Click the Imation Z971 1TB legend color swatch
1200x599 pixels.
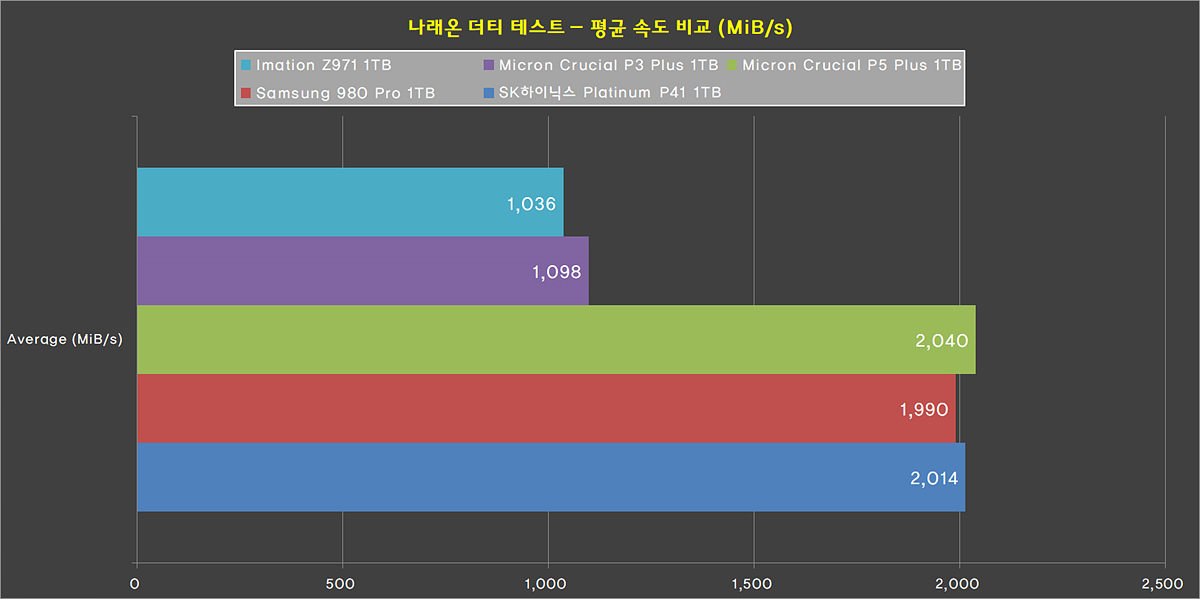(246, 66)
